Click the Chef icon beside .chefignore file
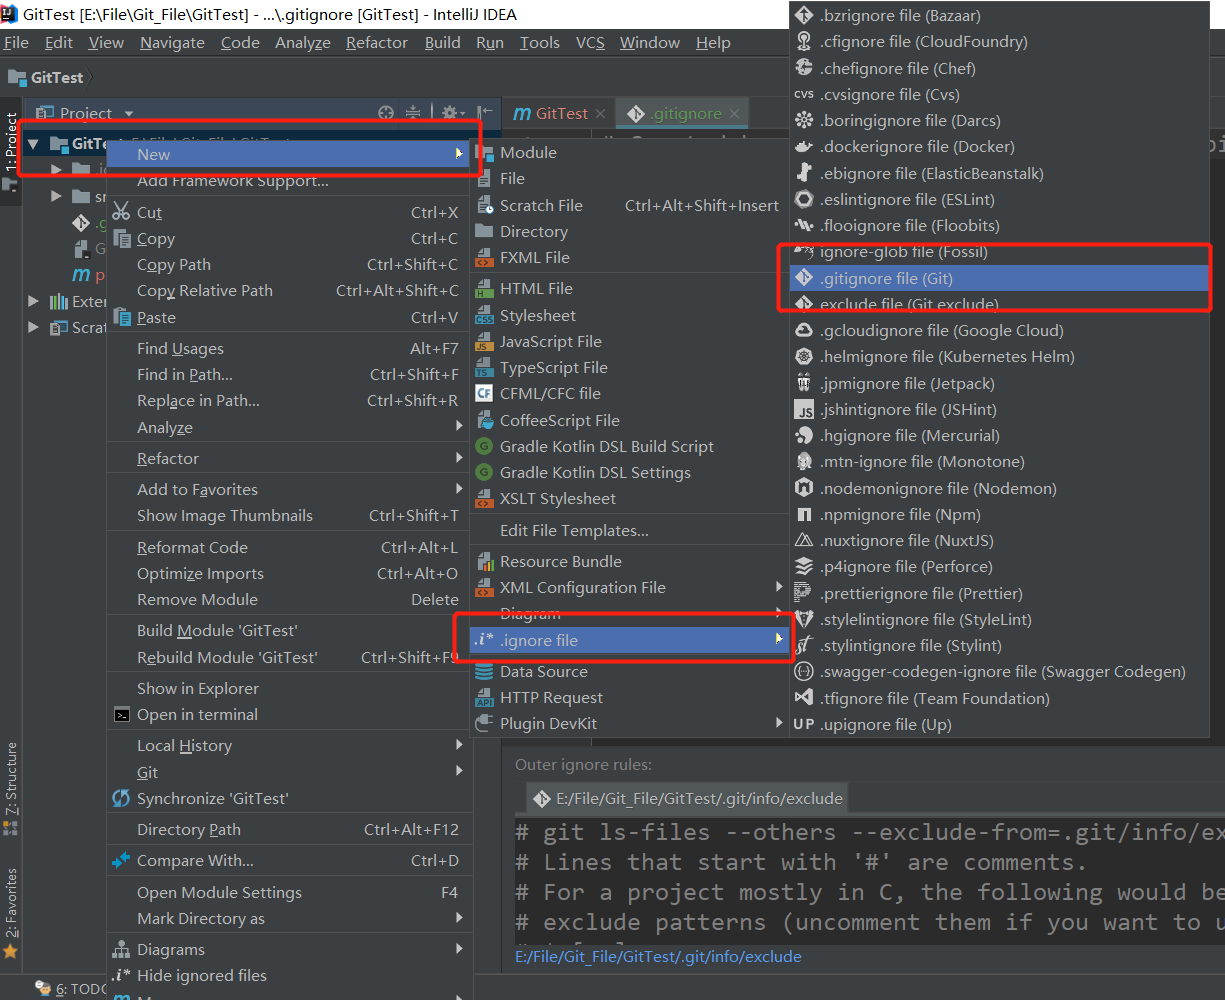The width and height of the screenshot is (1225, 1000). click(804, 68)
